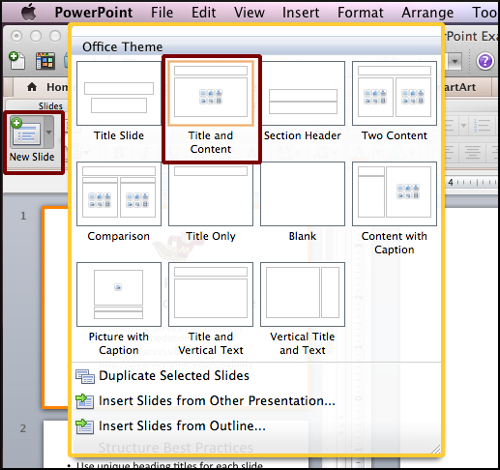
Task: Open the Insert menu
Action: 301,12
